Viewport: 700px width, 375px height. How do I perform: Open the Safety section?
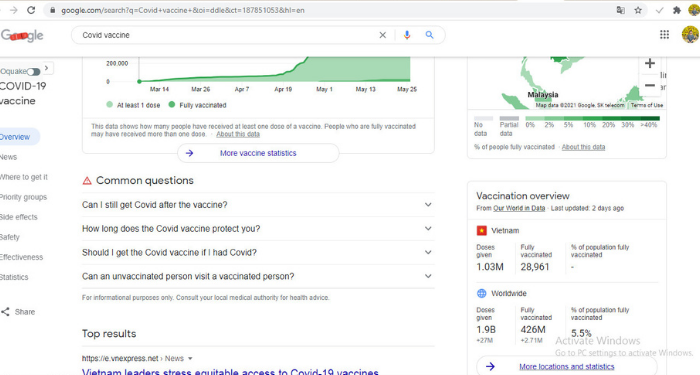click(10, 238)
